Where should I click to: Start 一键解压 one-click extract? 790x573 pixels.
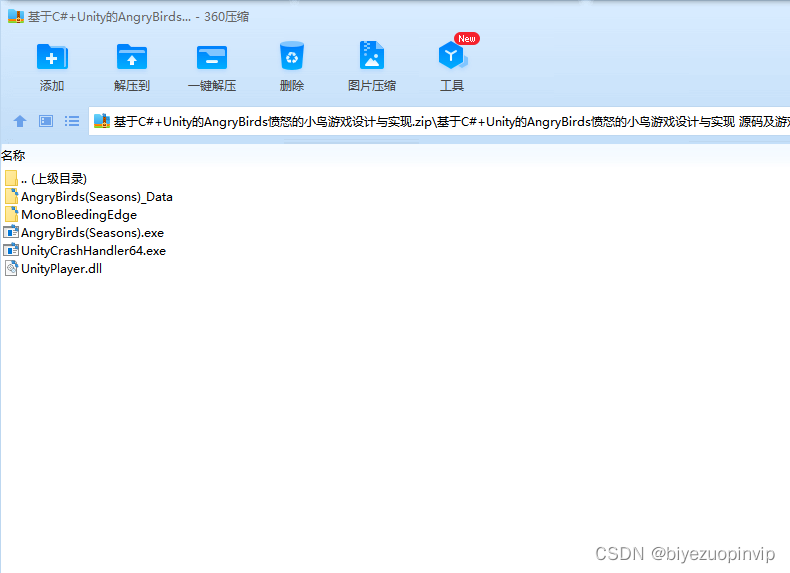tap(212, 57)
